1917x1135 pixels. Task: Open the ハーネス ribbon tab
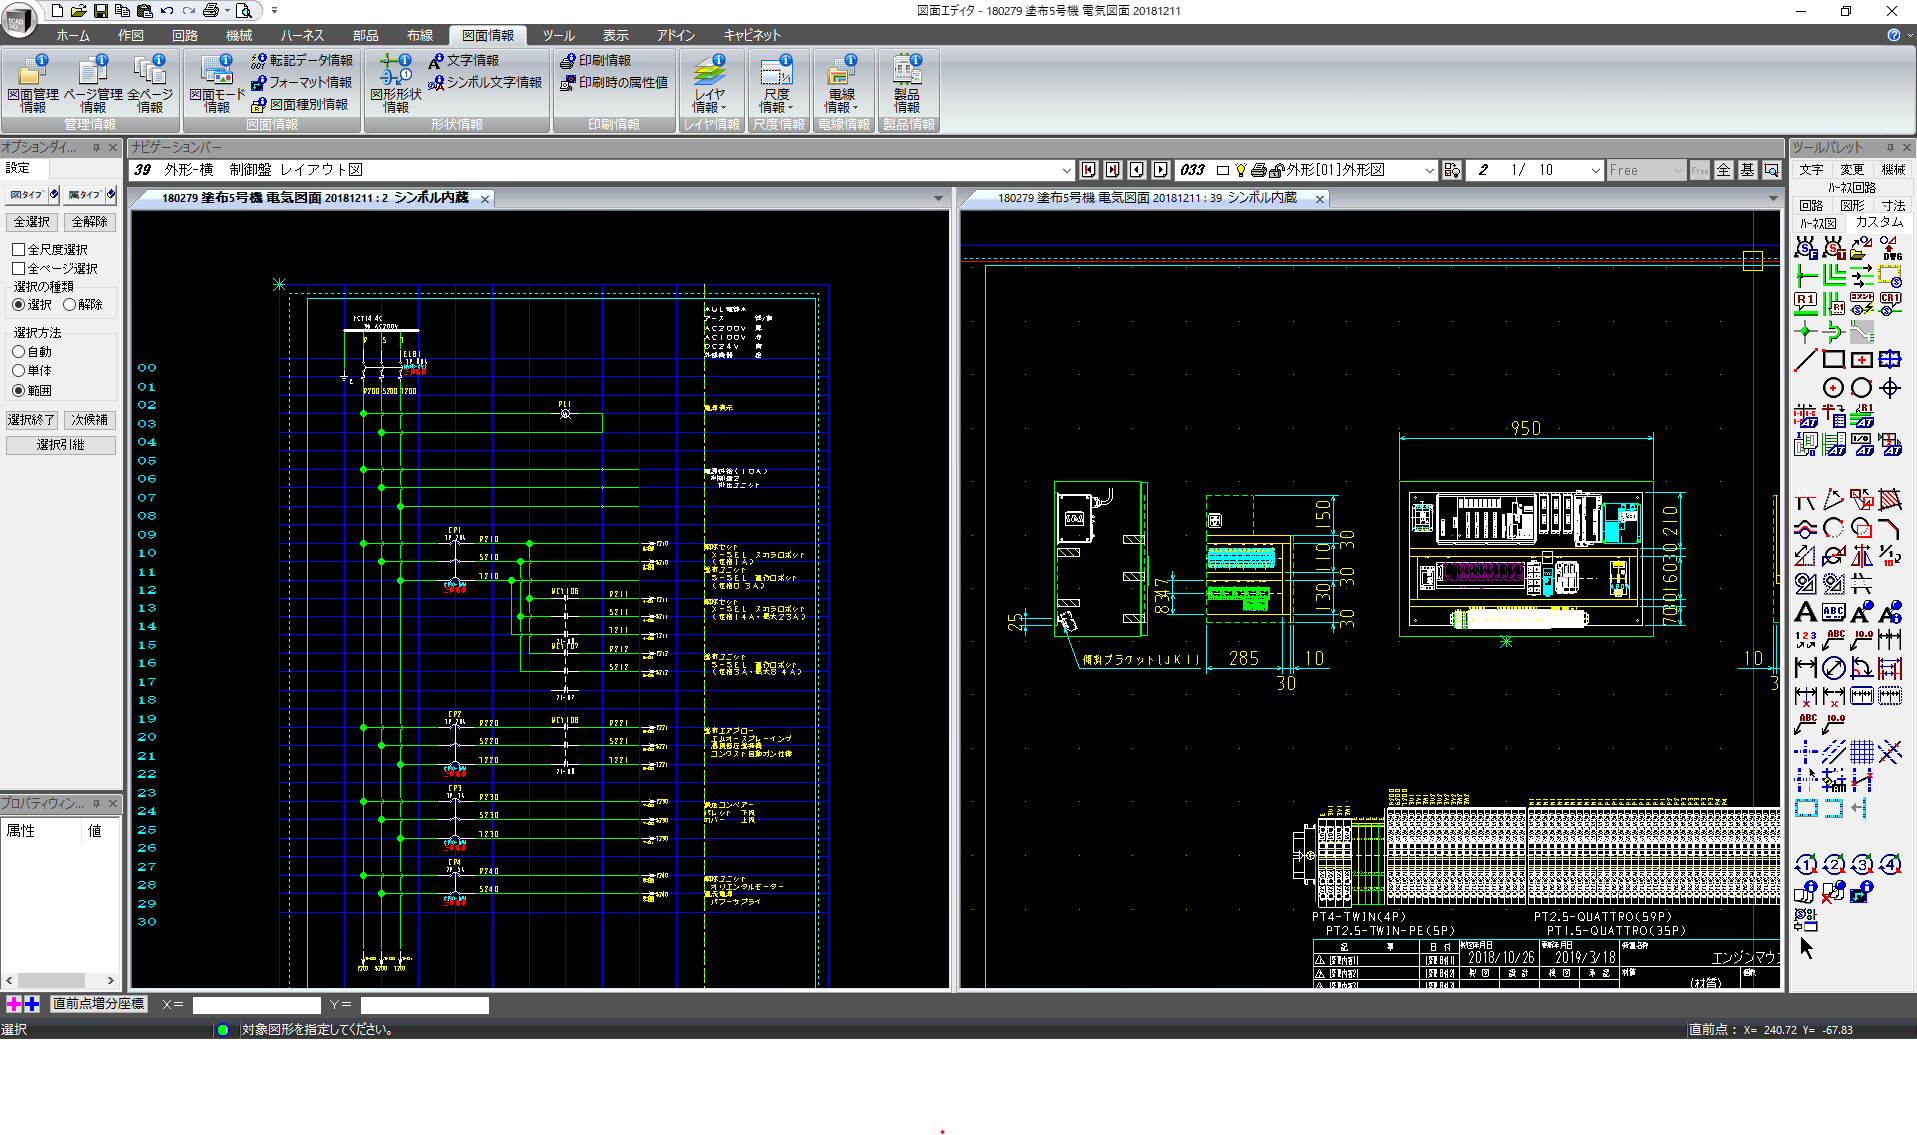[302, 35]
